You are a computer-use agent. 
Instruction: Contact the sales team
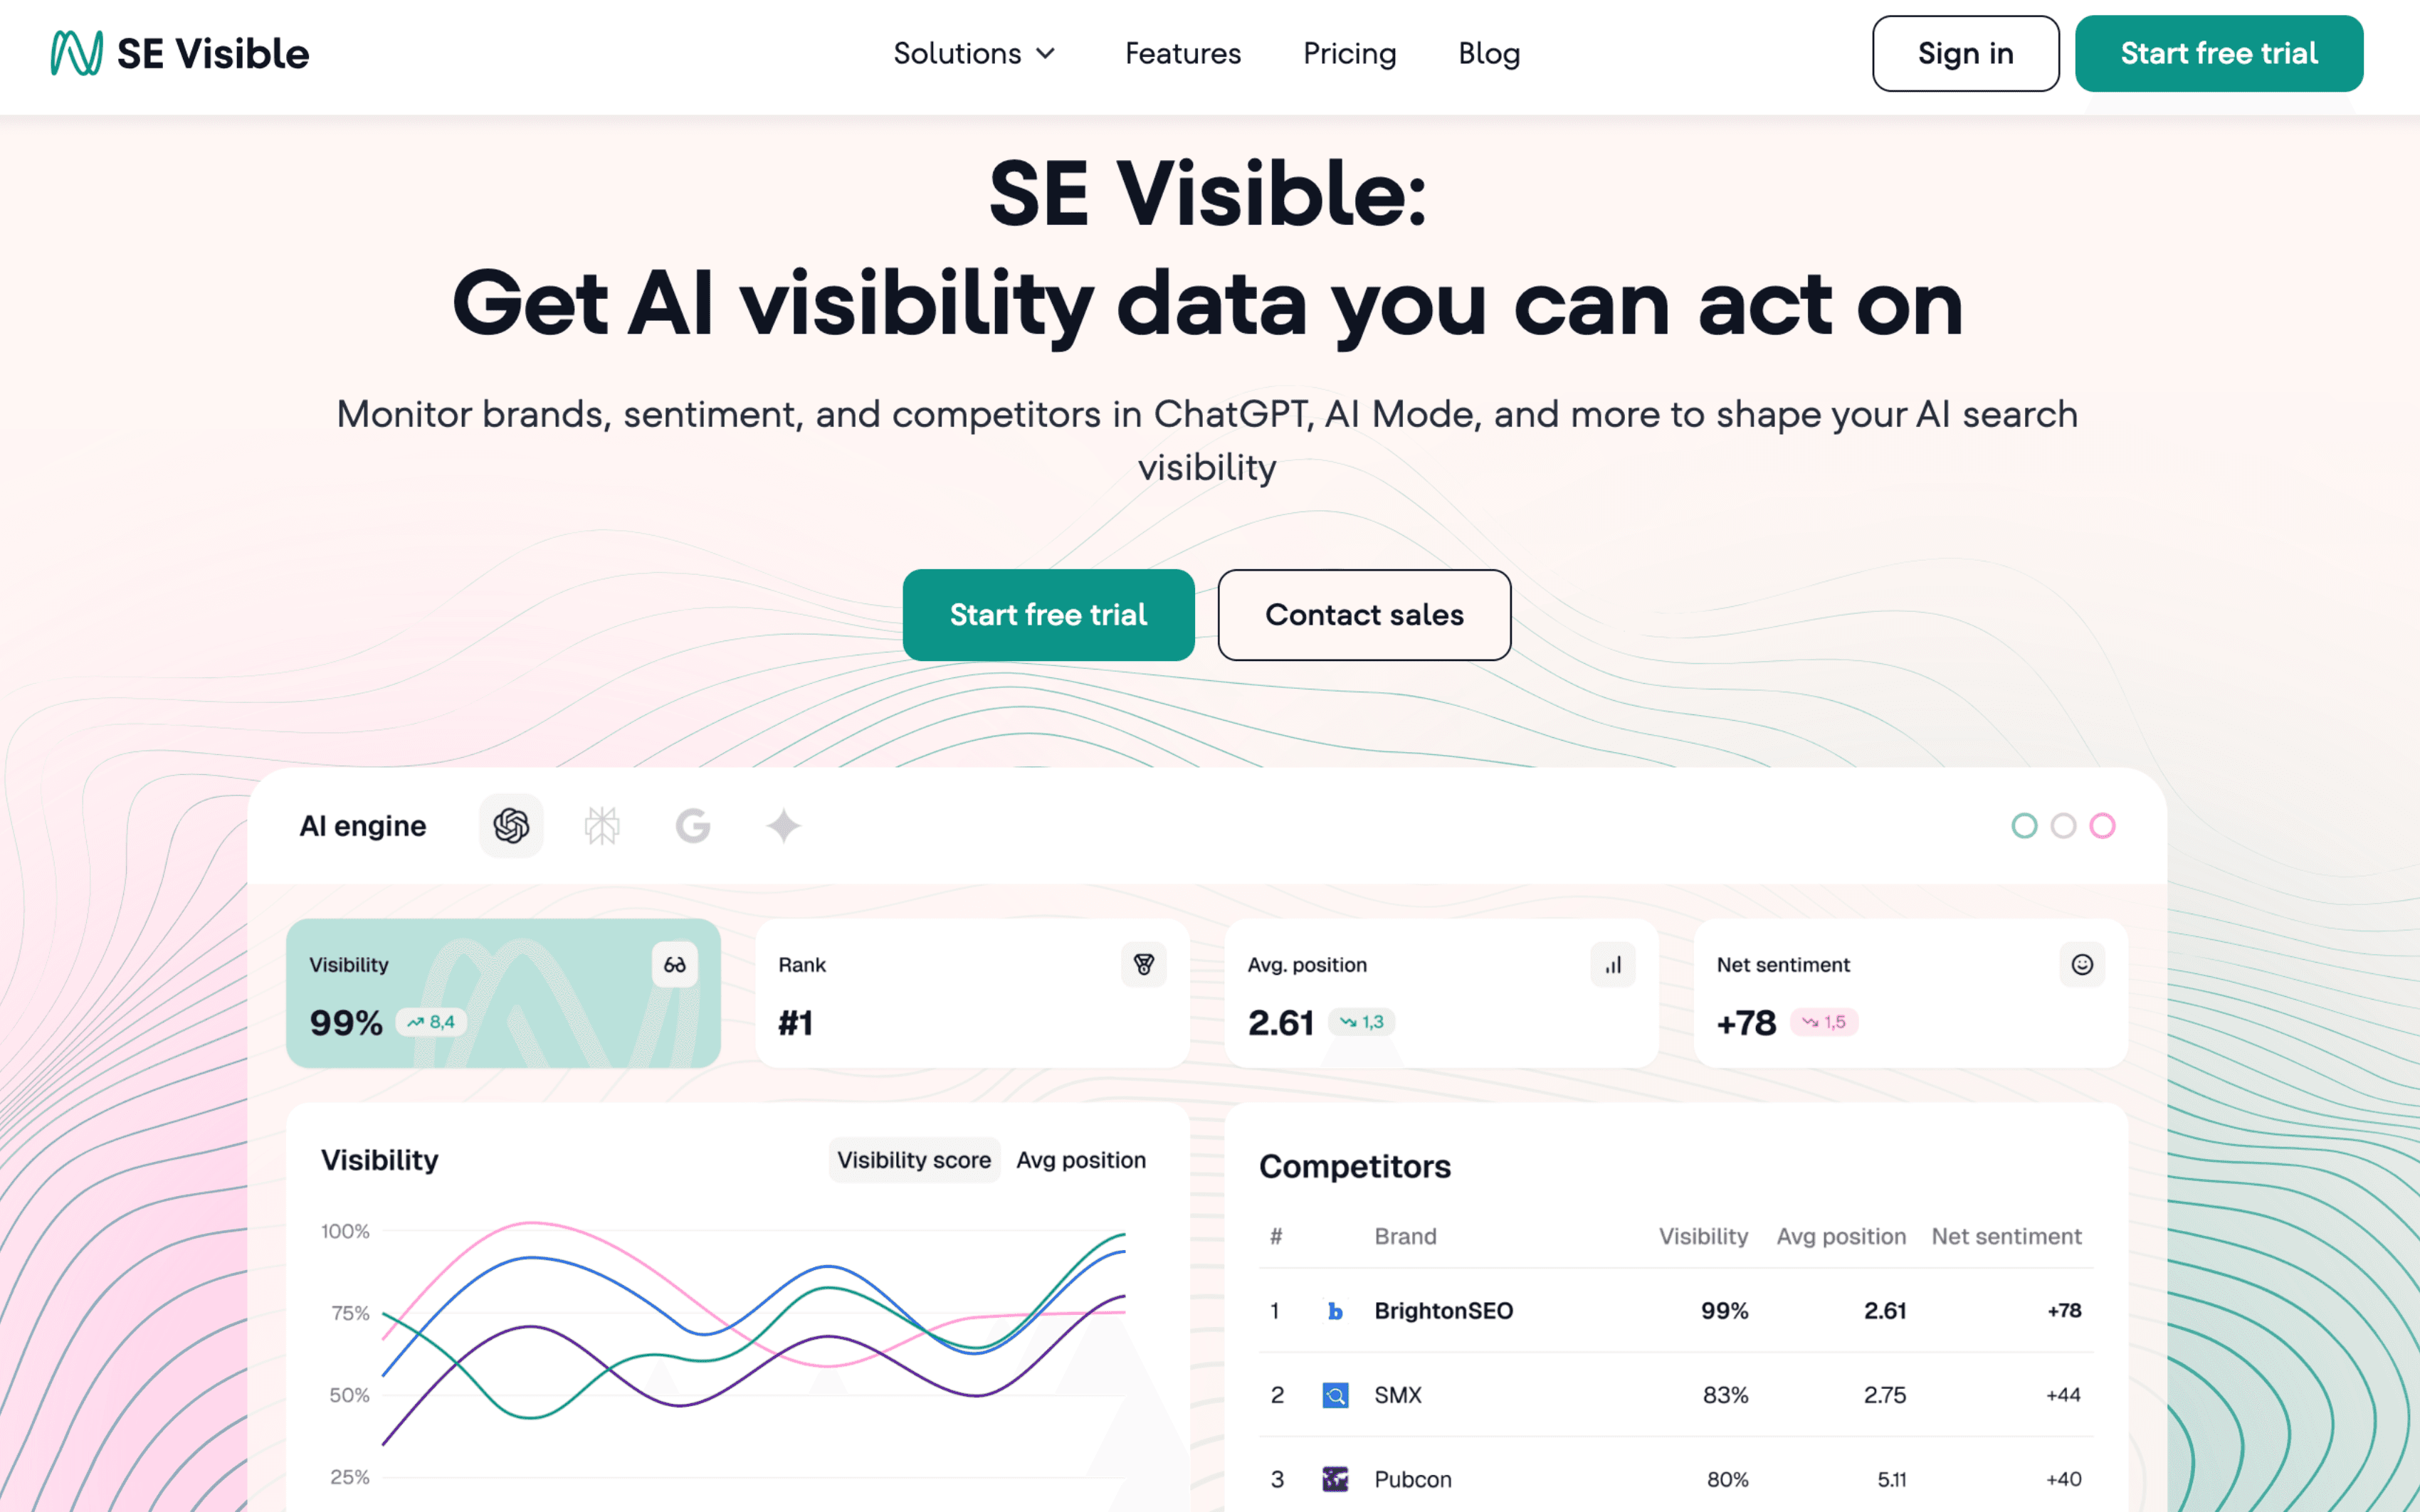coord(1363,615)
